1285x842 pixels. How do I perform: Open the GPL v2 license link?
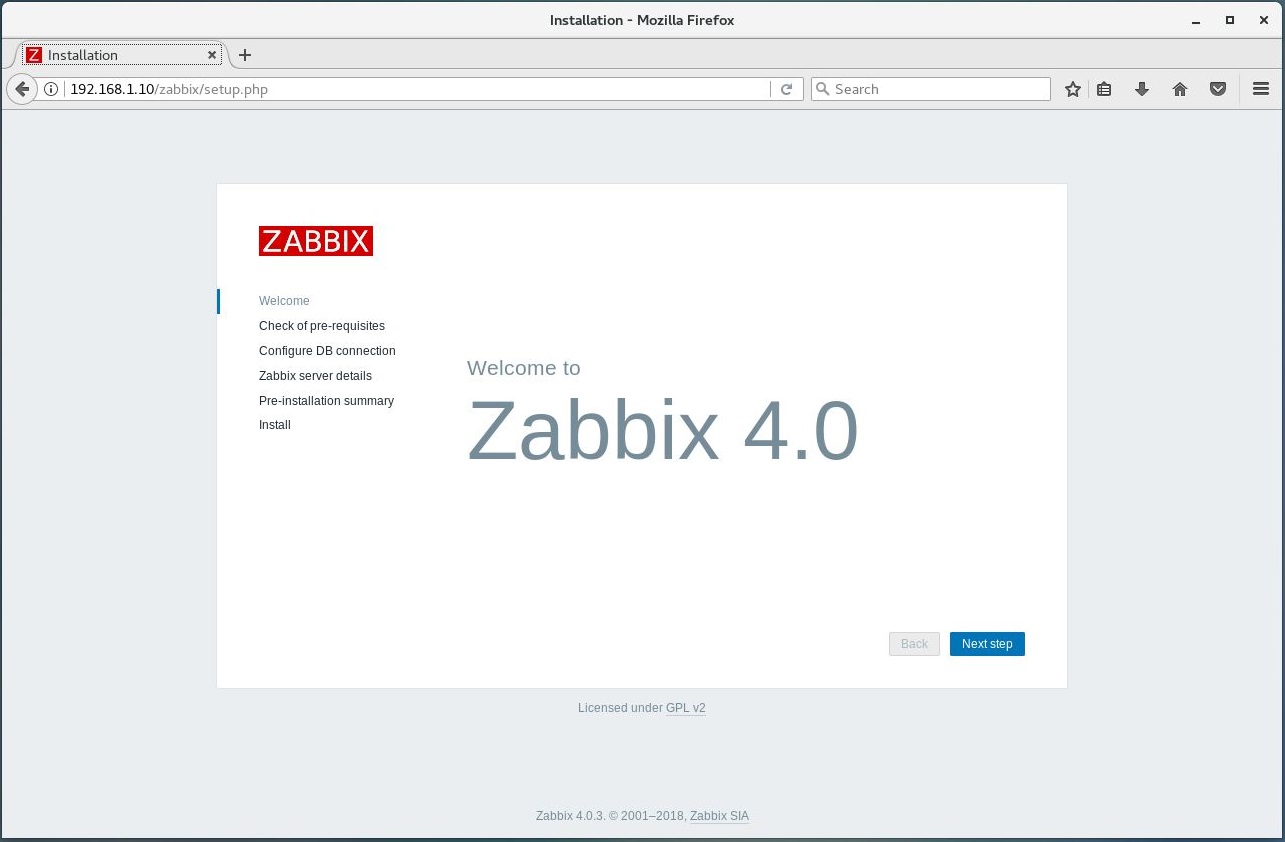point(686,708)
